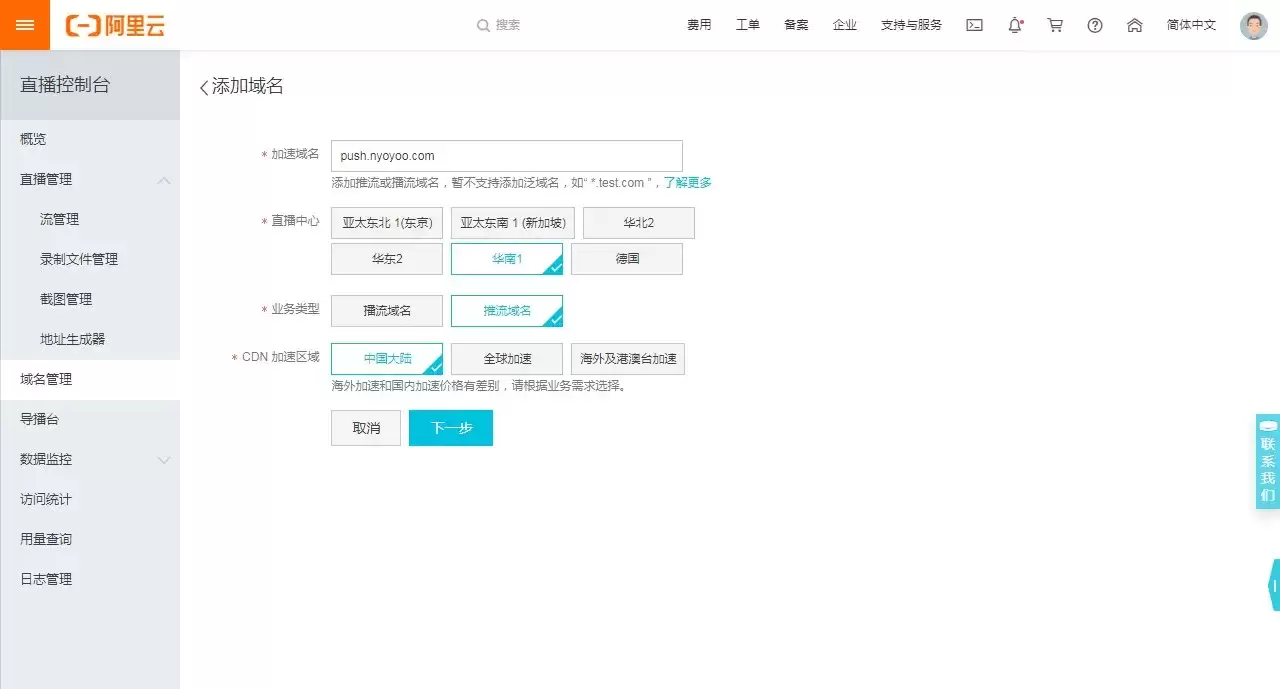The height and width of the screenshot is (689, 1280).
Task: Expand the 数据监控 sidebar section
Action: [164, 460]
